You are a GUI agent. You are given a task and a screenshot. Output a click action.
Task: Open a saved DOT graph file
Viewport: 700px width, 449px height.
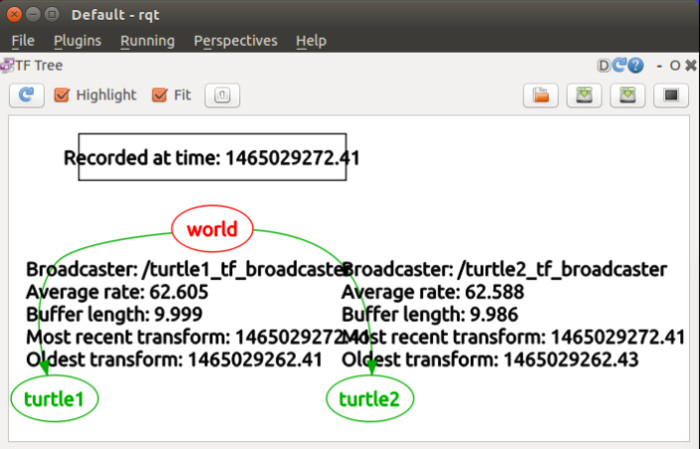pyautogui.click(x=541, y=95)
